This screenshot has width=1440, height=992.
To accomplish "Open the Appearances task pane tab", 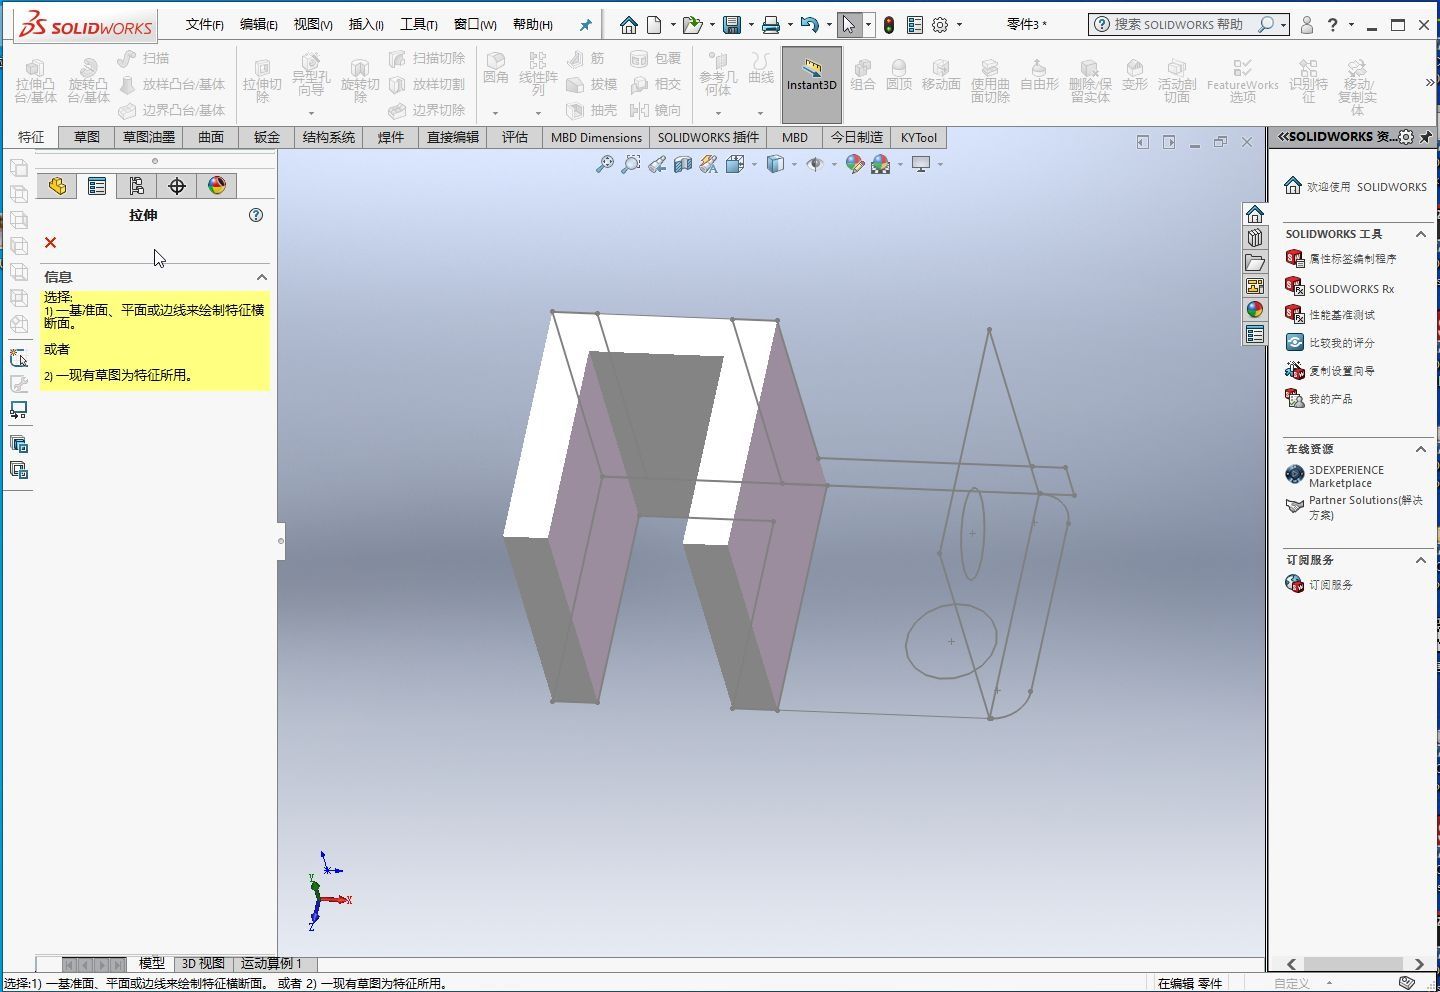I will point(1255,310).
